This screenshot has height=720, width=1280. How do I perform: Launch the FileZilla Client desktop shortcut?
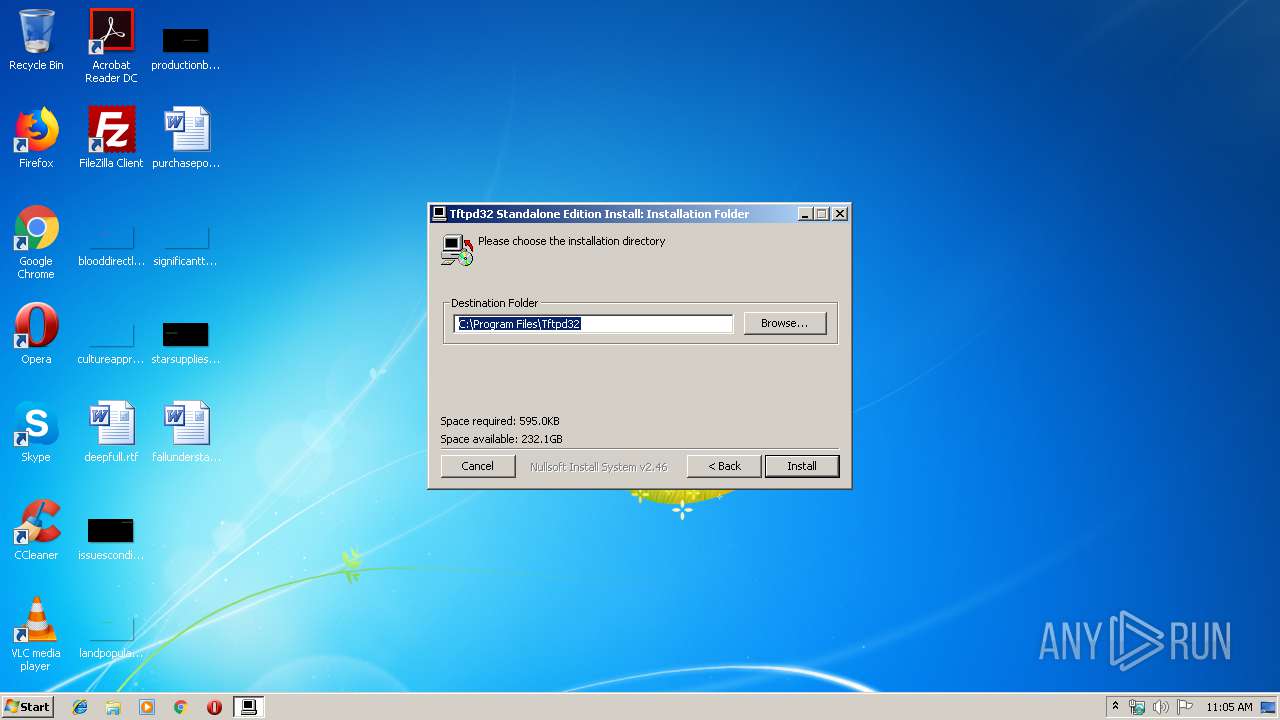111,138
